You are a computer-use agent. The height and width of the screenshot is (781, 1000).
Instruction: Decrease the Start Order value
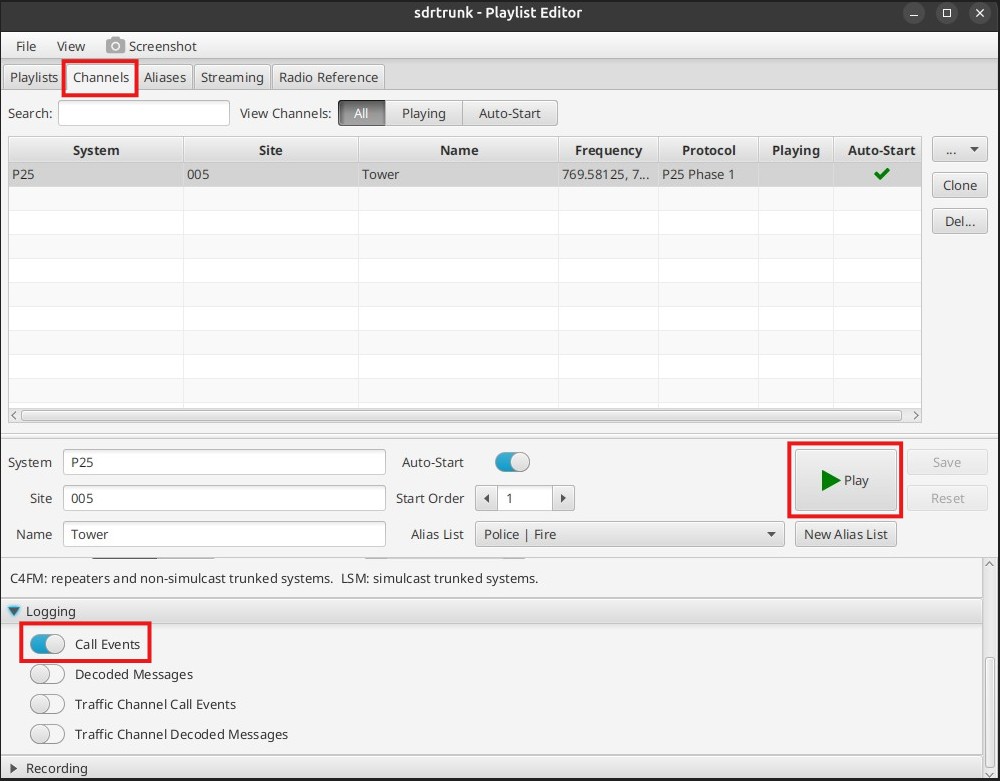pos(487,498)
